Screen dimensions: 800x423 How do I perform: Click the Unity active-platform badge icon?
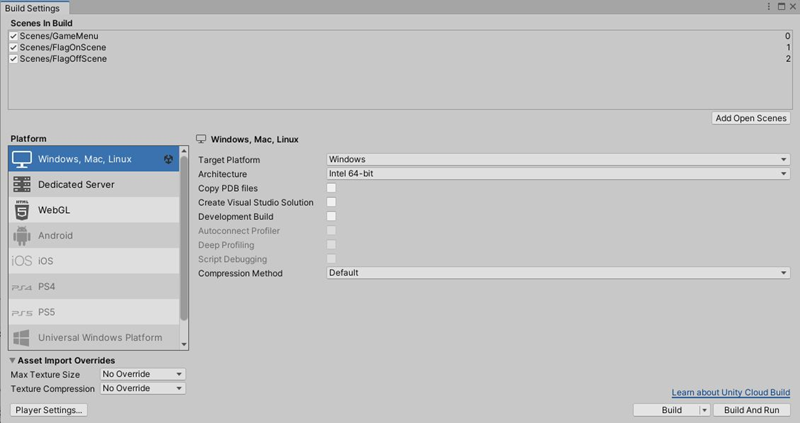pos(168,159)
